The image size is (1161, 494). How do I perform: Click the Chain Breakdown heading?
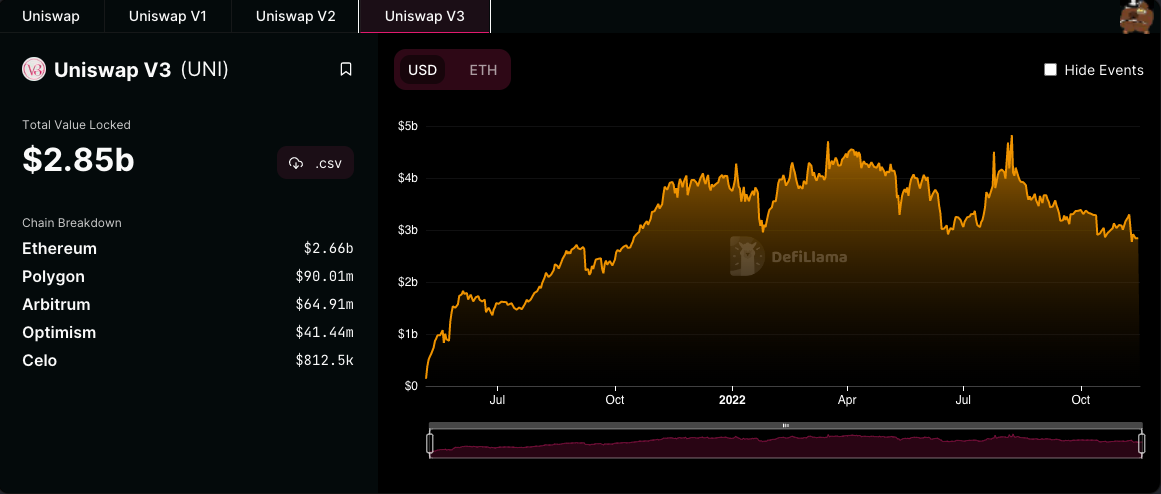pyautogui.click(x=72, y=223)
